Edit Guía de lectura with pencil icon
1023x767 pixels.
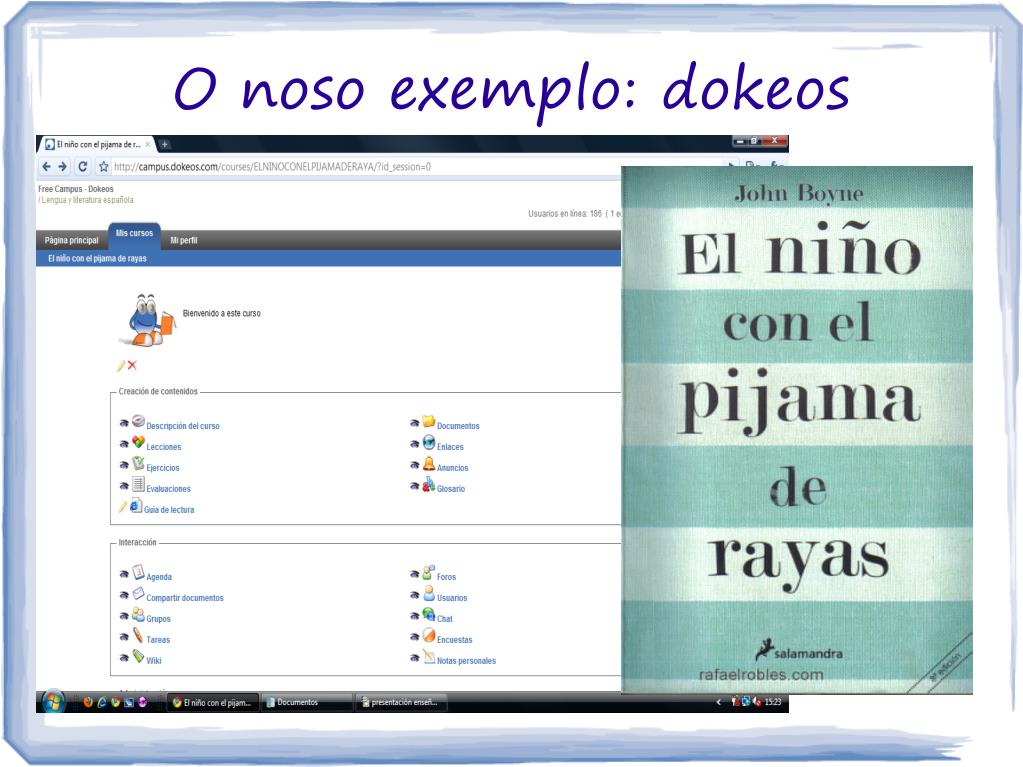[123, 506]
